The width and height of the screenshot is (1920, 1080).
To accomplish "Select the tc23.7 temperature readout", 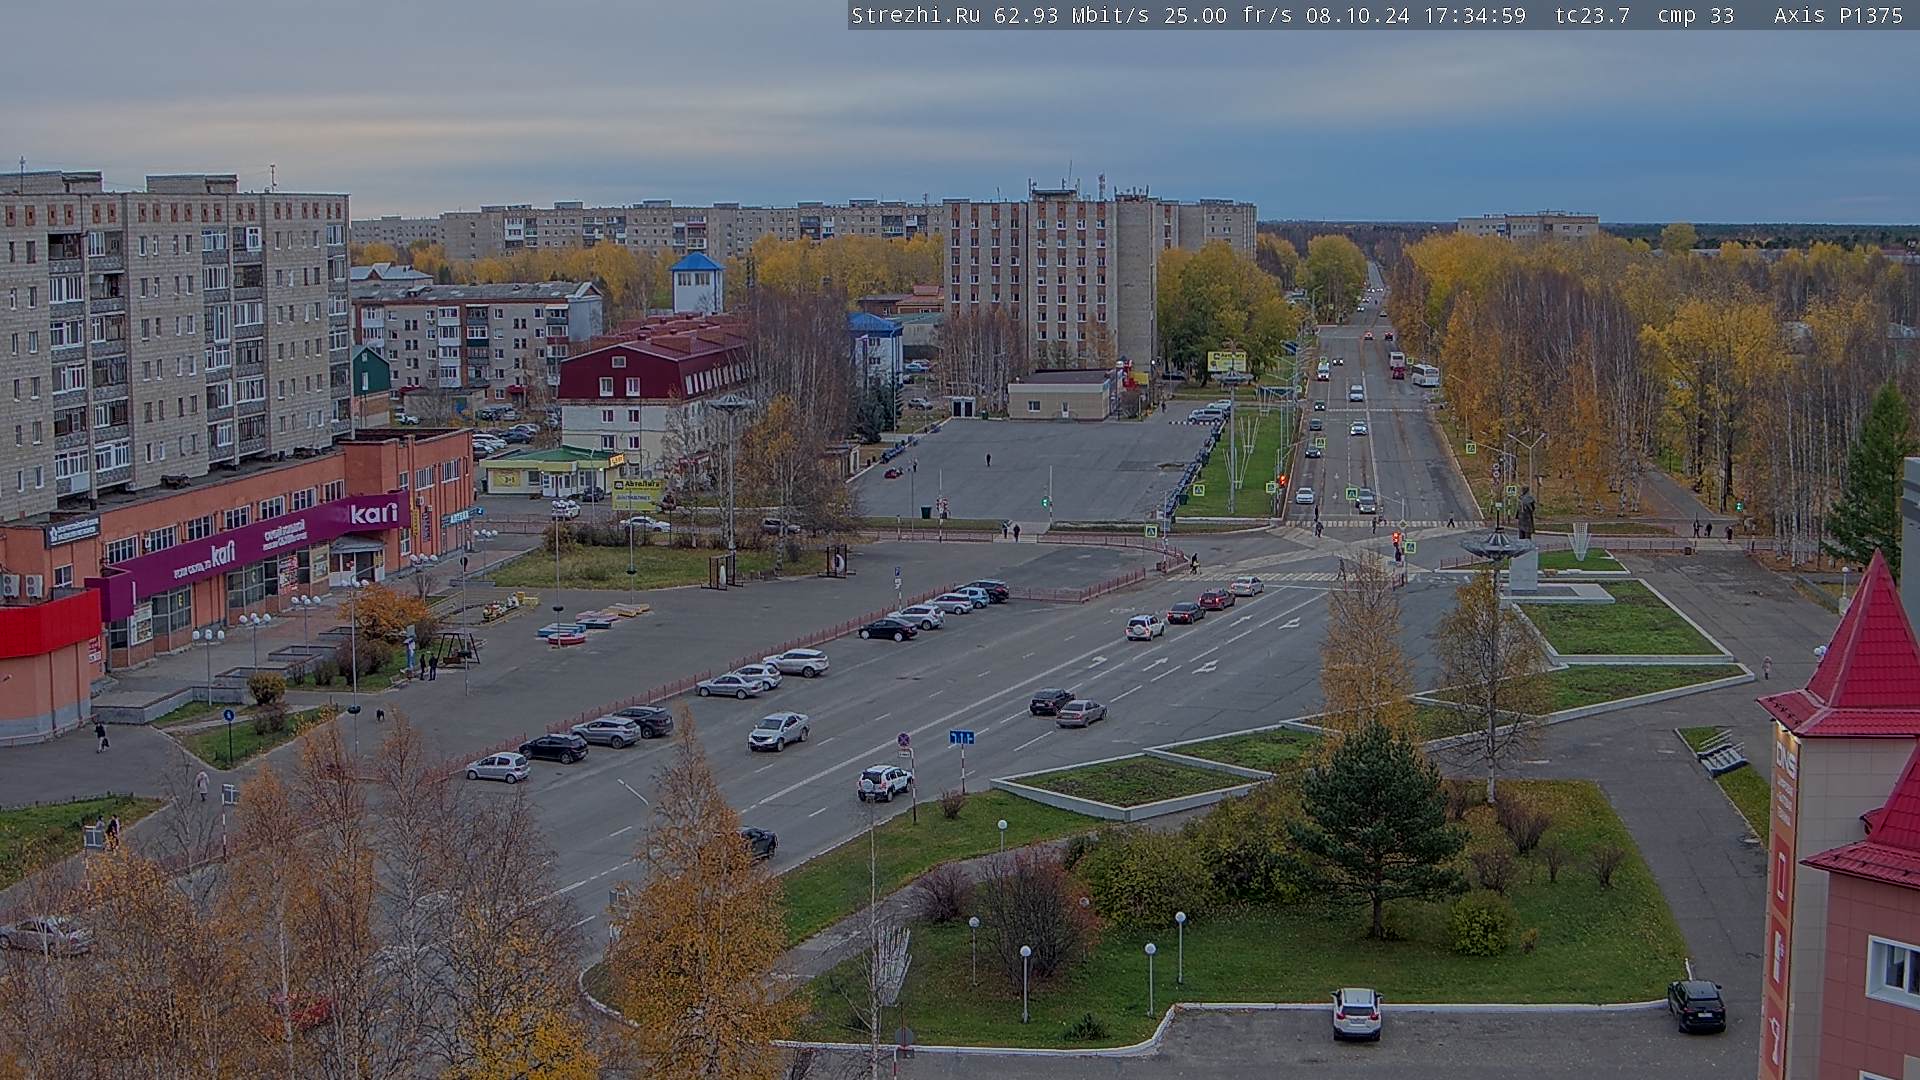I will pos(1592,15).
